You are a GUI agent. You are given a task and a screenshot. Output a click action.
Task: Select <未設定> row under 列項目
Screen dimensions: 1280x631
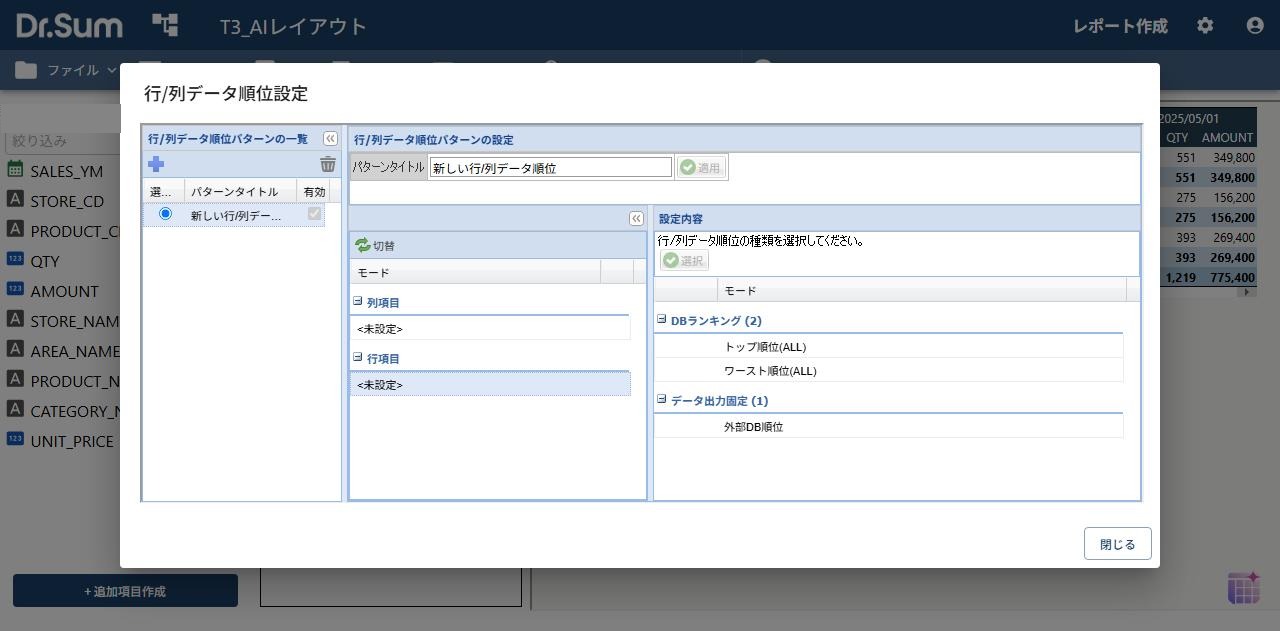pos(490,329)
